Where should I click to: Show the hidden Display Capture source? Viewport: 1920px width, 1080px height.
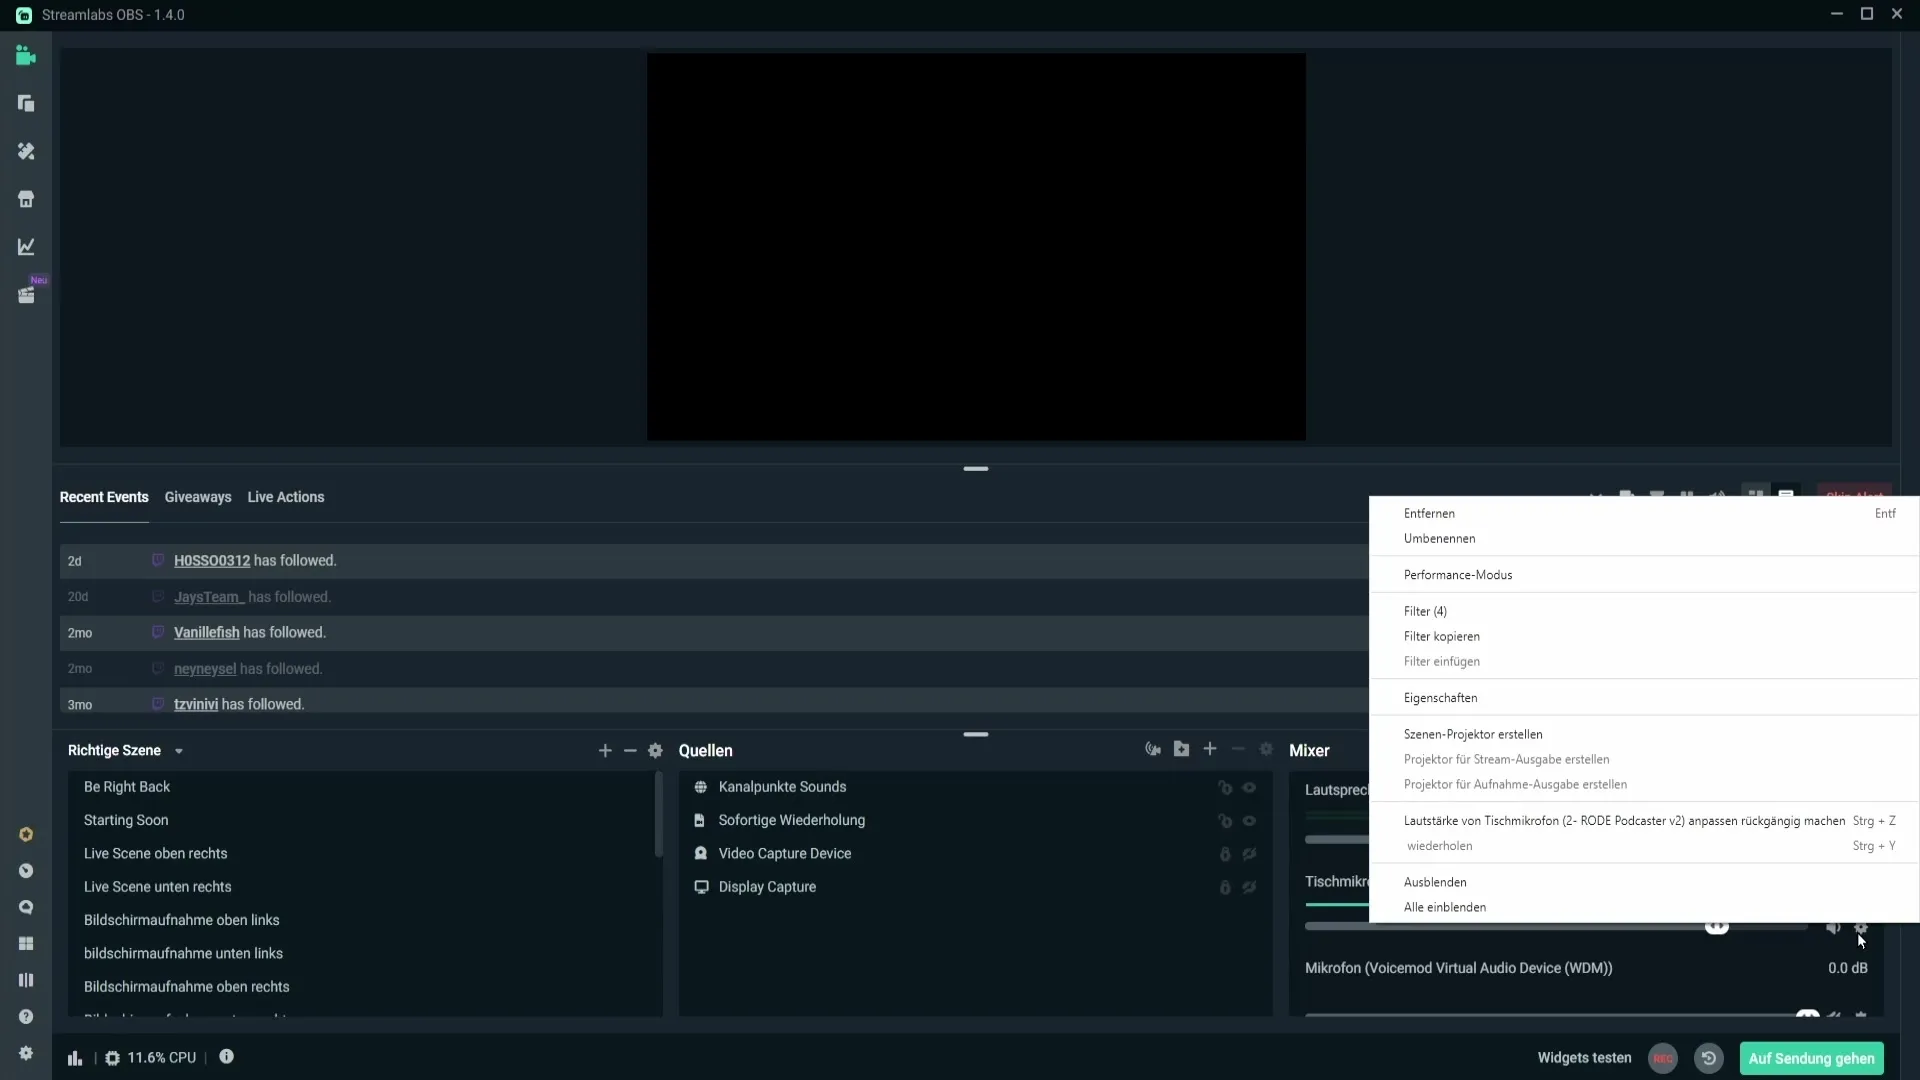(x=1249, y=887)
